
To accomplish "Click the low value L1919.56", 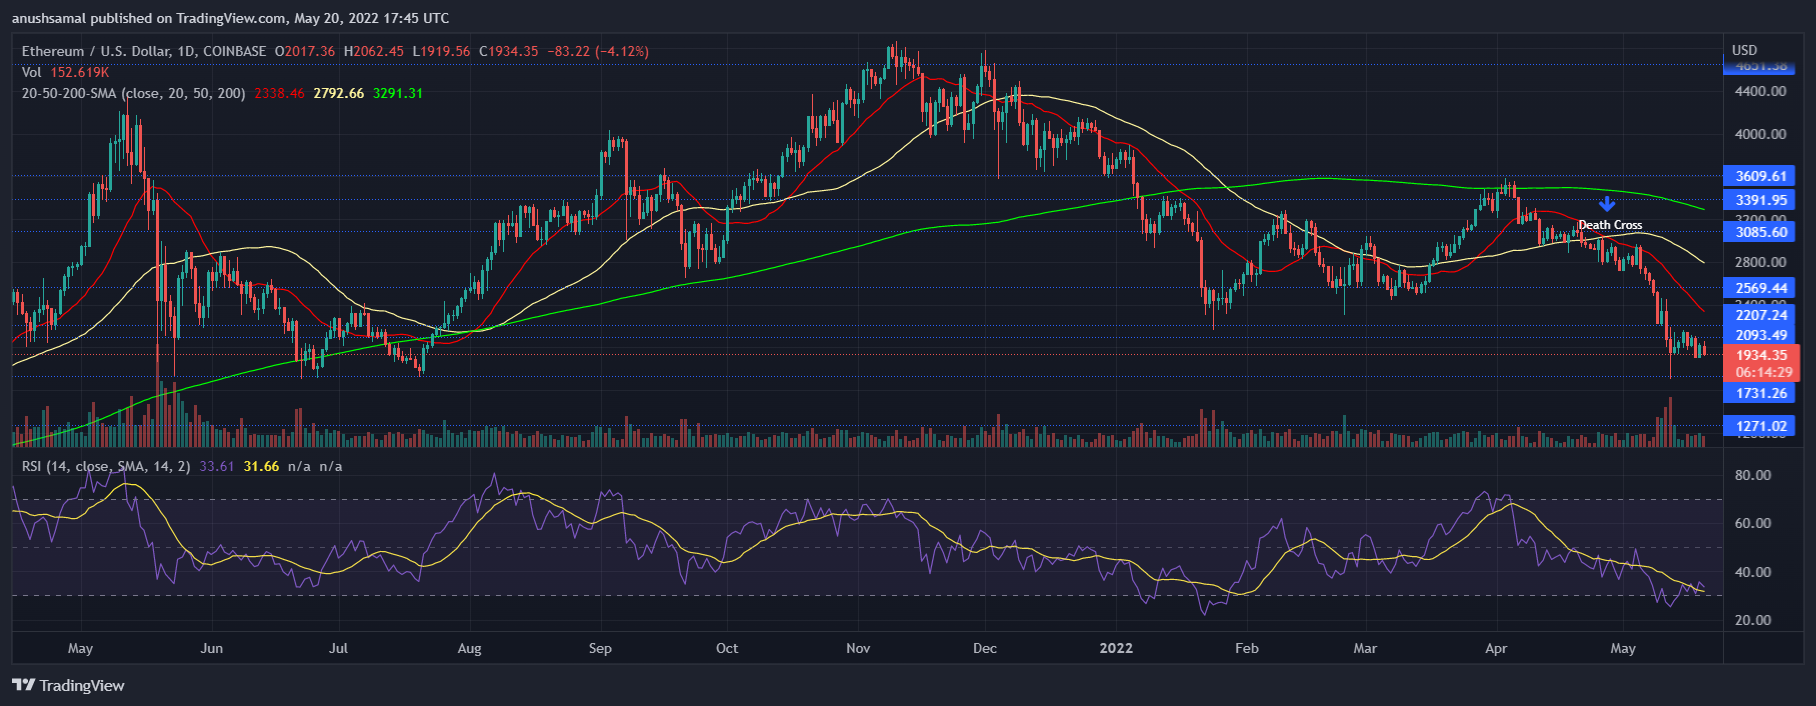I will pos(441,51).
